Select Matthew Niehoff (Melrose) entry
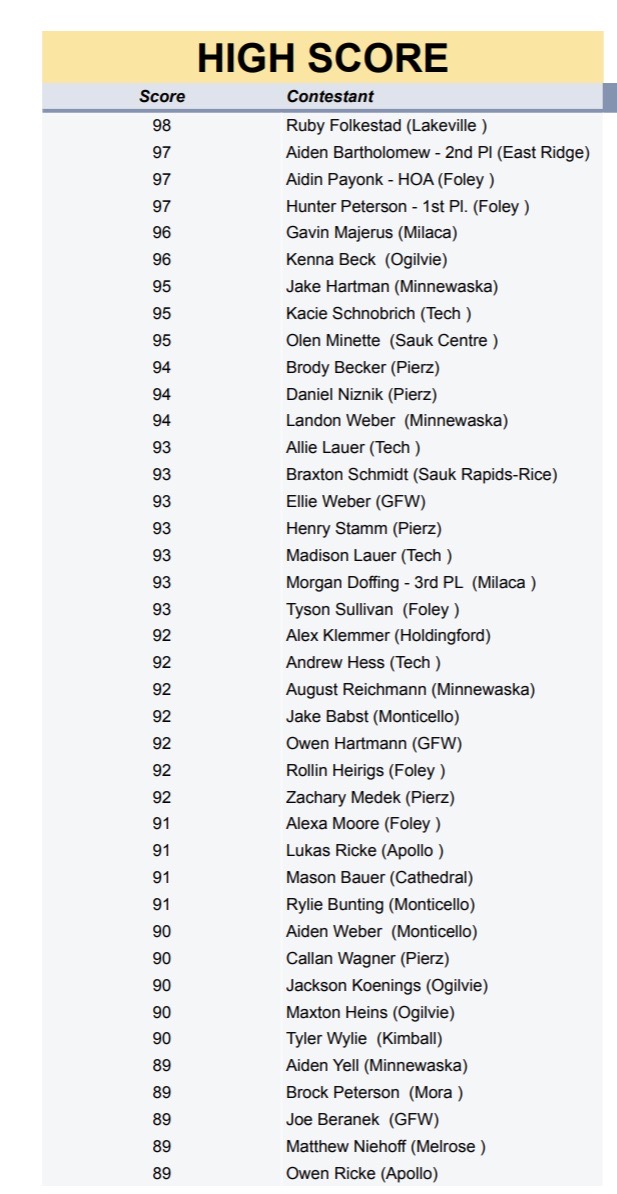Viewport: 617px width, 1194px height. coord(386,1146)
